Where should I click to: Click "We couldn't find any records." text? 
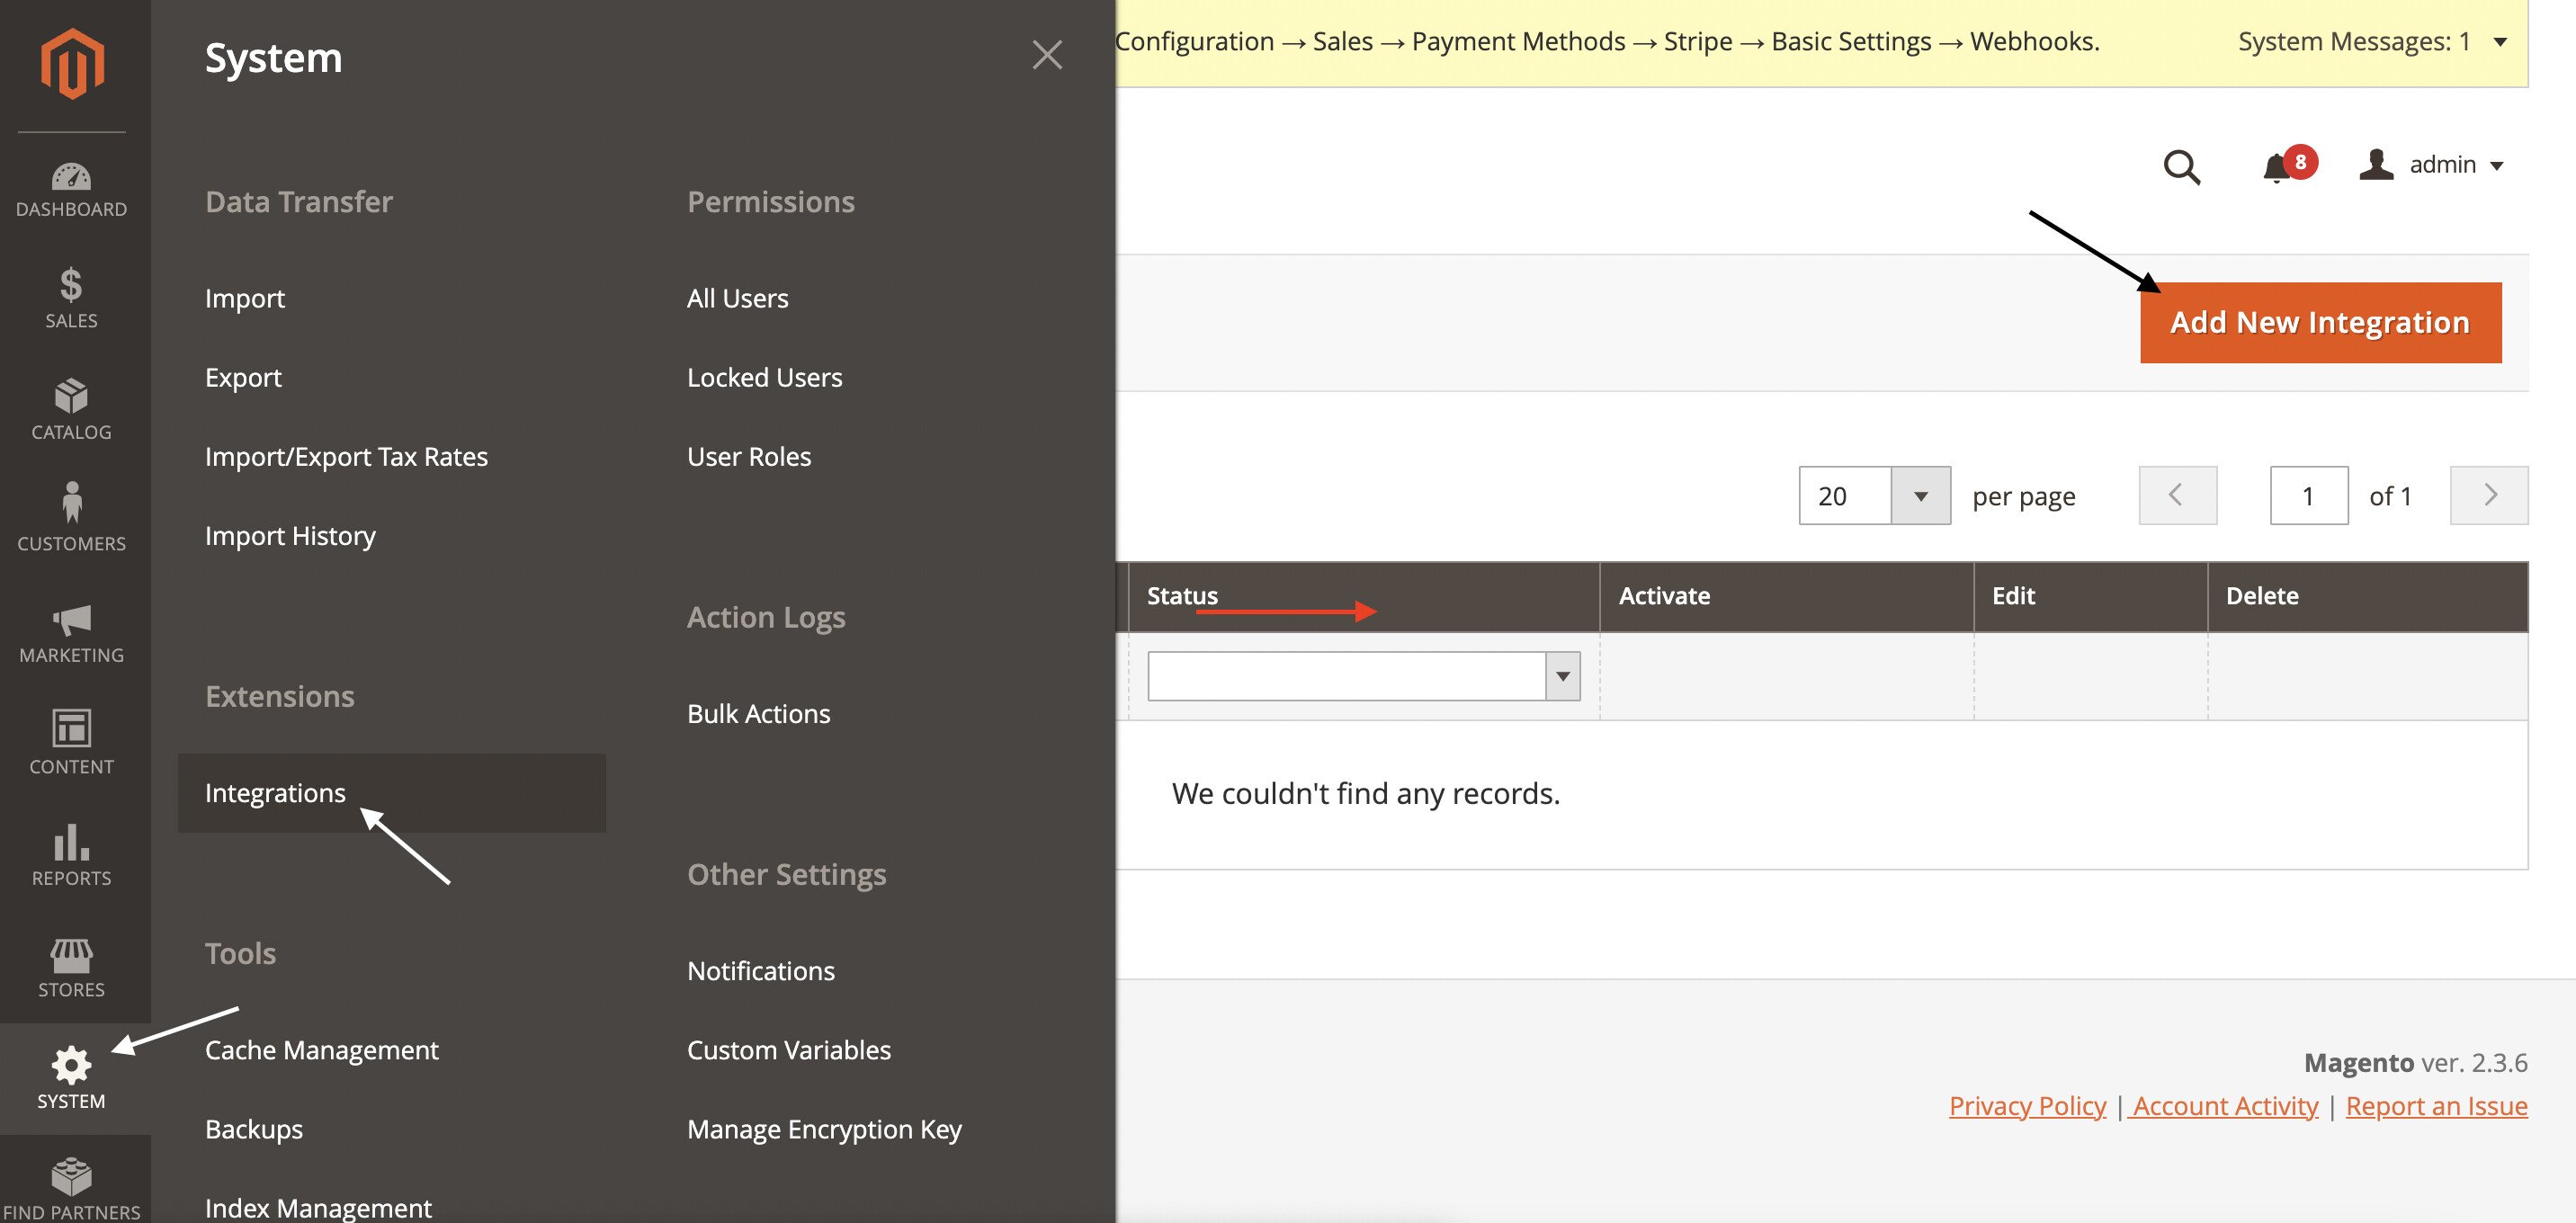pyautogui.click(x=1365, y=793)
